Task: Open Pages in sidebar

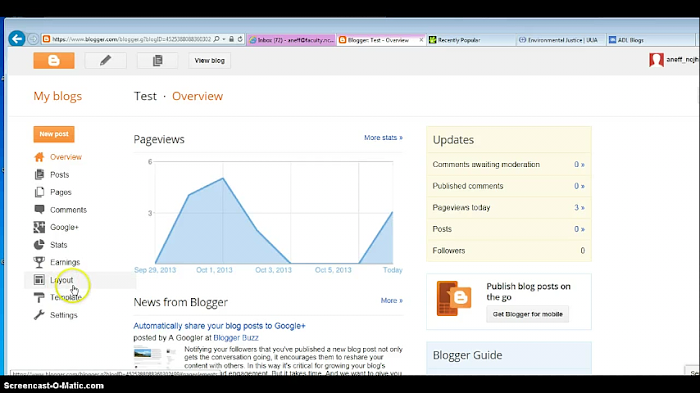Action: 61,192
